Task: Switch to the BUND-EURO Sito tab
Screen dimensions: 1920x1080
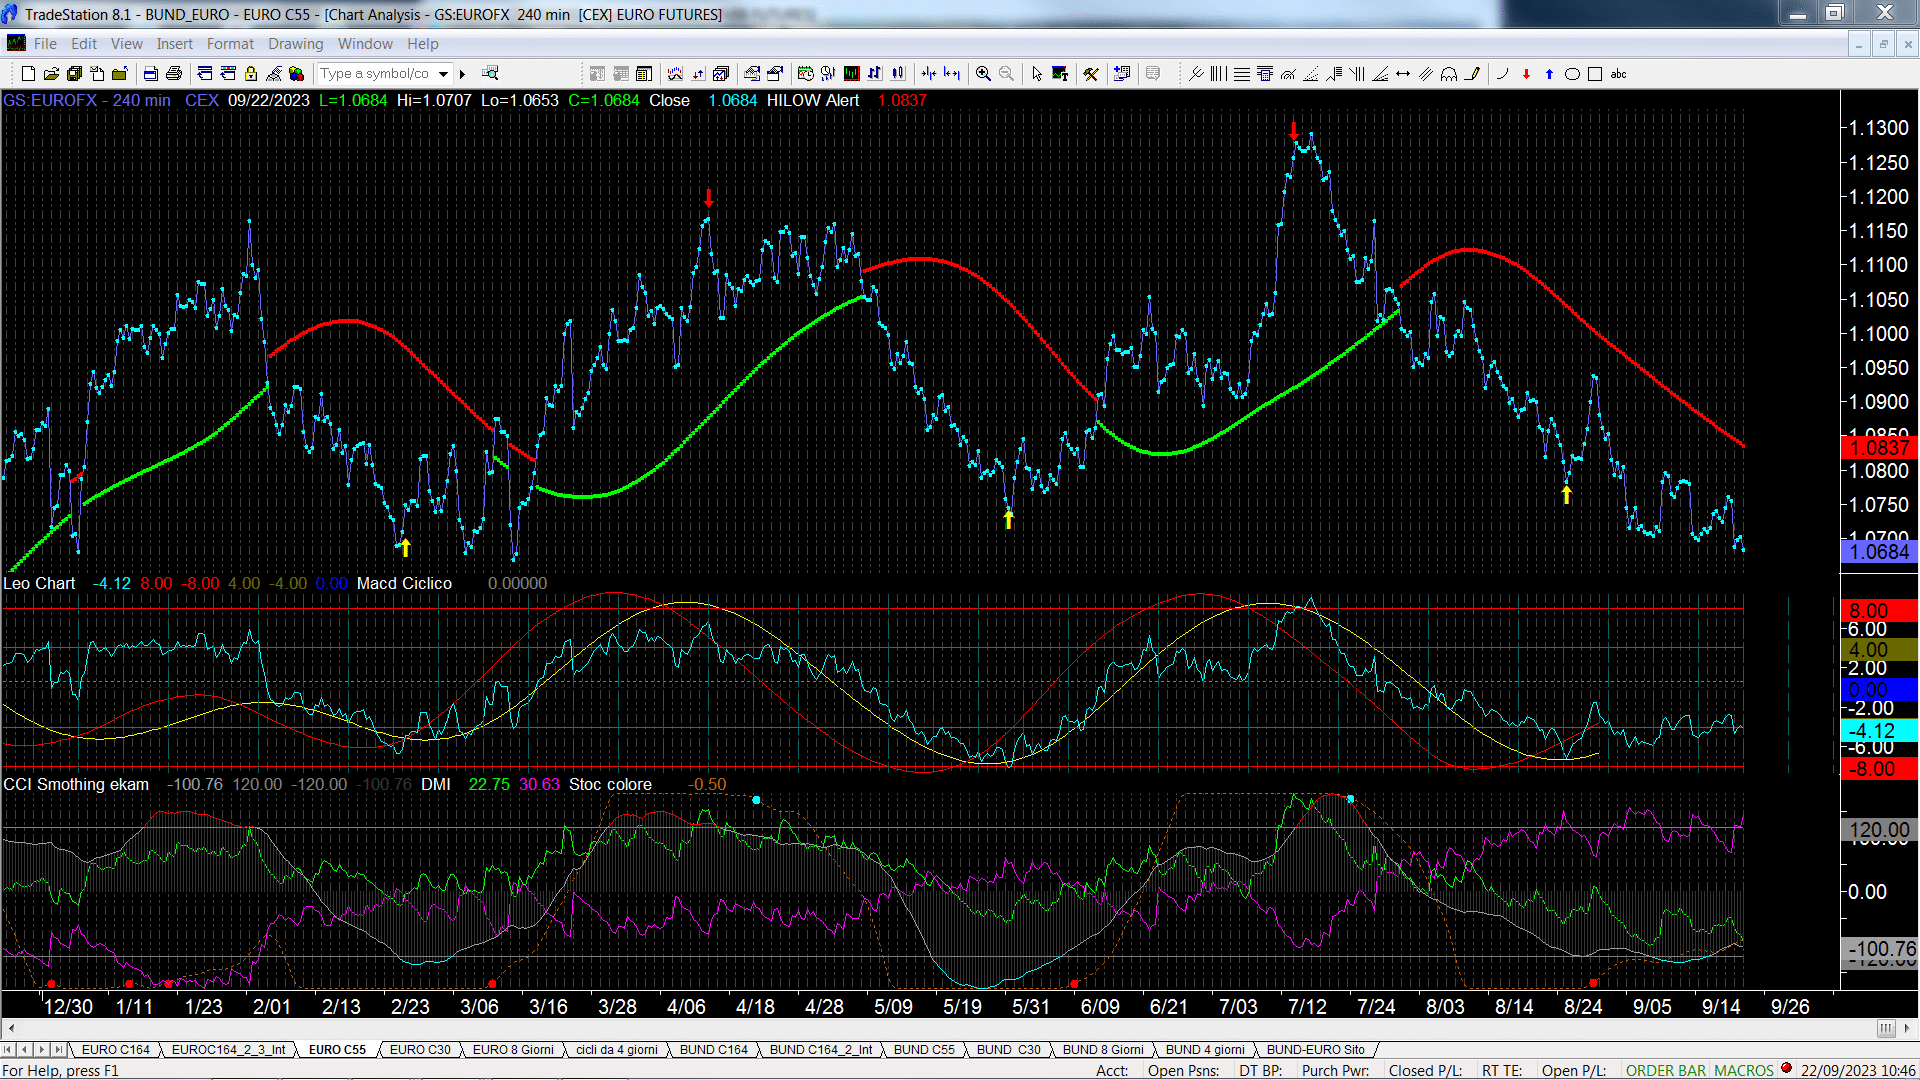Action: tap(1315, 1049)
